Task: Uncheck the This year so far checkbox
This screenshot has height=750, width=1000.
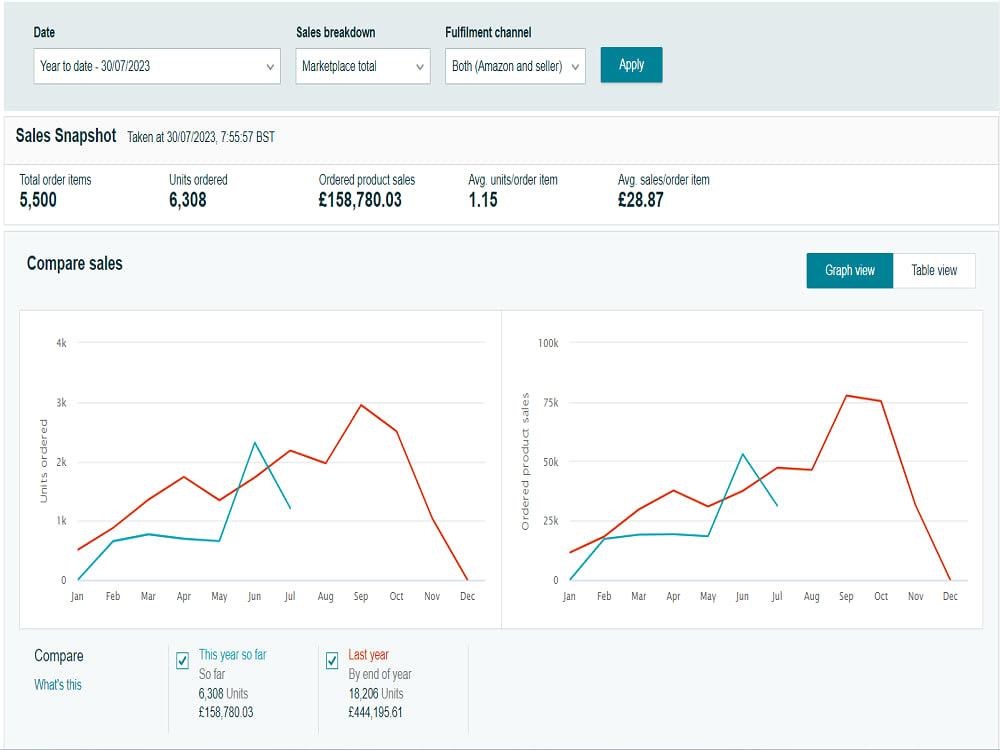Action: click(x=182, y=661)
